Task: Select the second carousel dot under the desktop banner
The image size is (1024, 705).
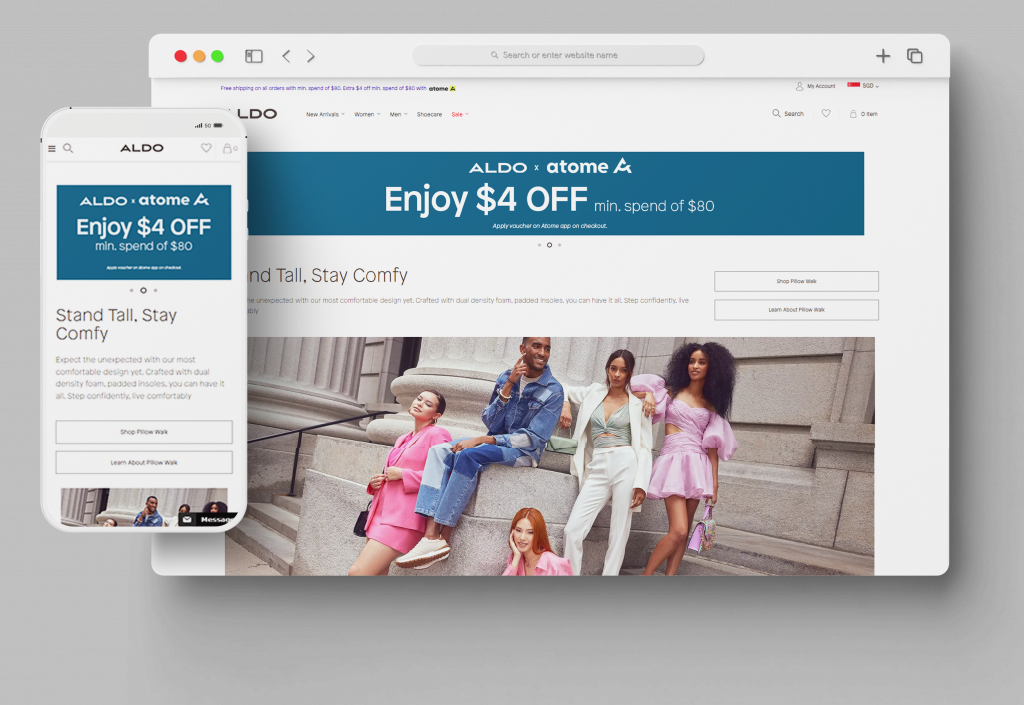Action: (x=550, y=244)
